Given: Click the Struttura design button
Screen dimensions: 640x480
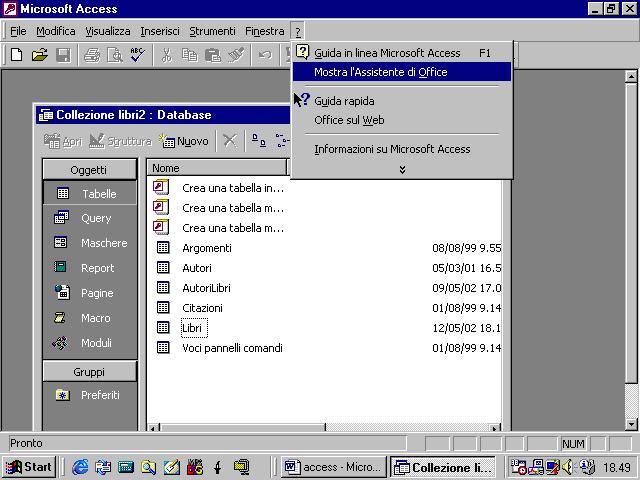Looking at the screenshot, I should (x=120, y=141).
